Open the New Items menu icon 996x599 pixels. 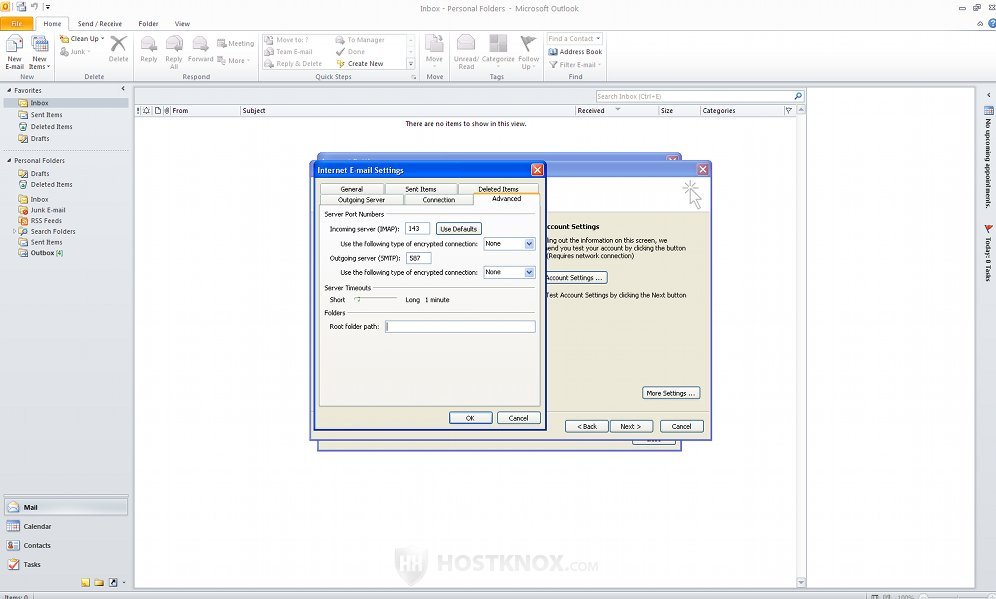(39, 44)
